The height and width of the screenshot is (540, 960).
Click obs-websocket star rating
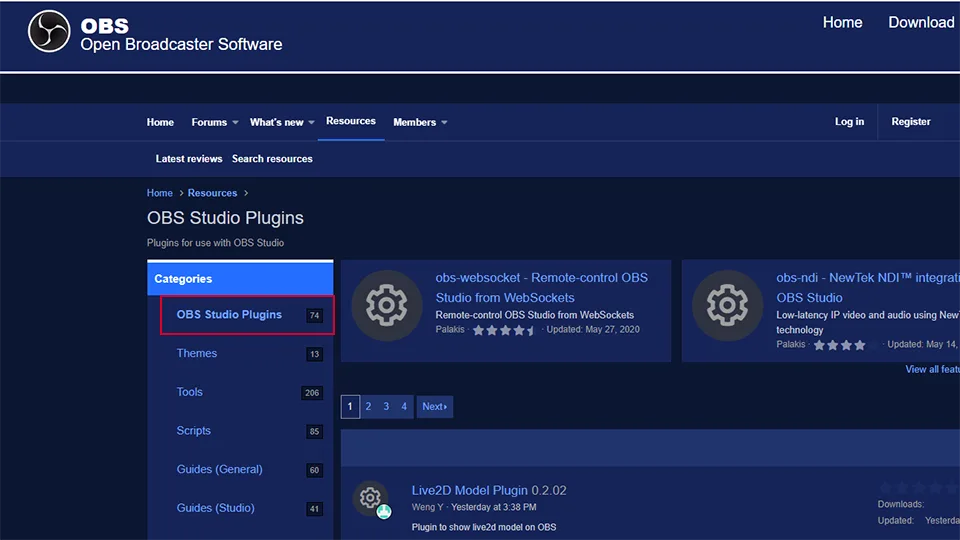(504, 331)
